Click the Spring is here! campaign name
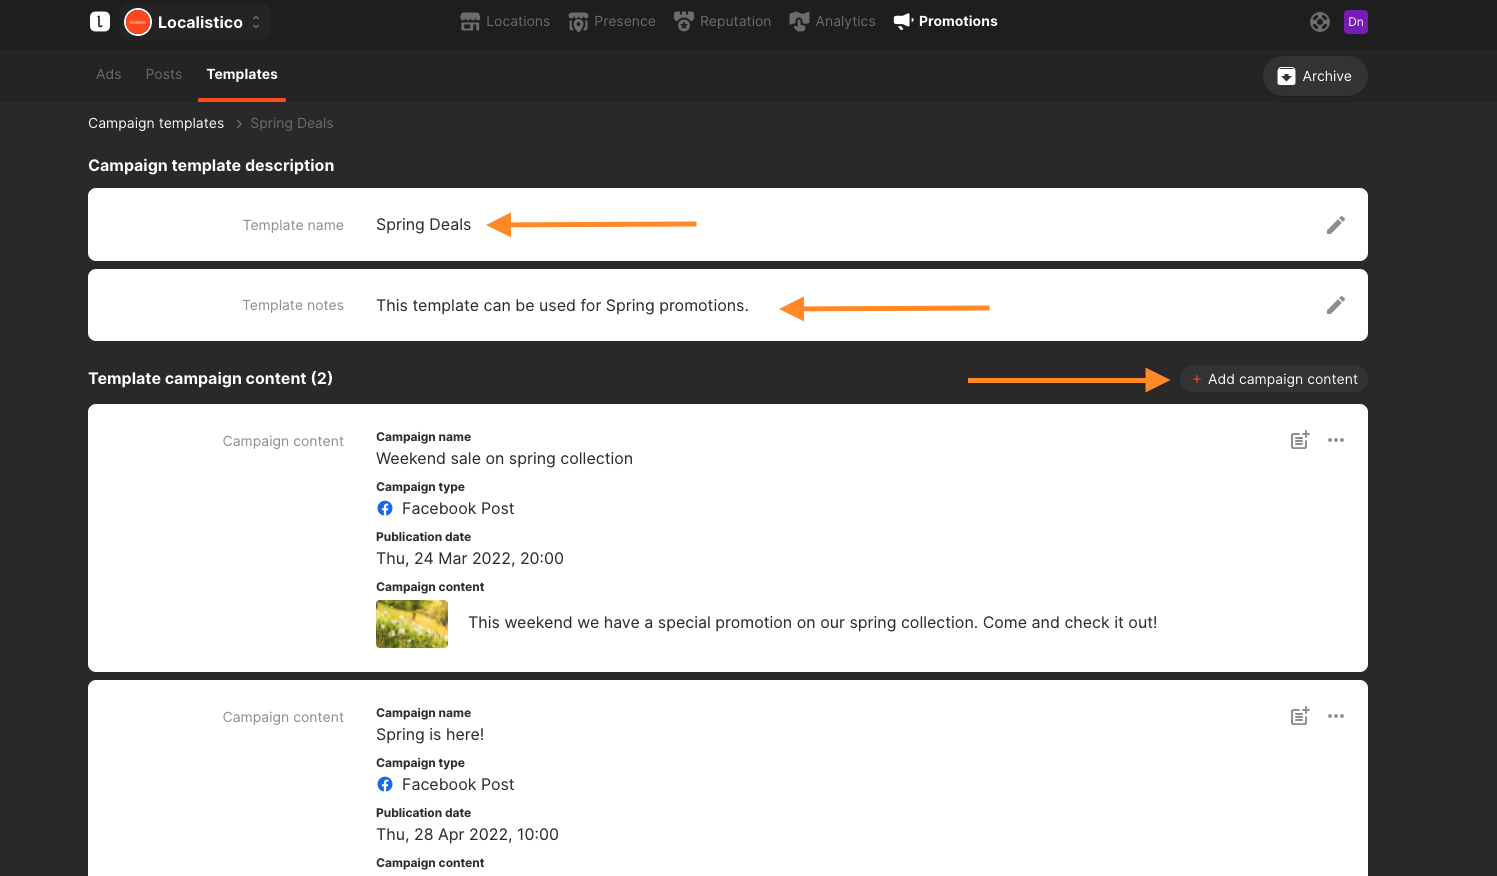The image size is (1497, 876). pos(430,735)
